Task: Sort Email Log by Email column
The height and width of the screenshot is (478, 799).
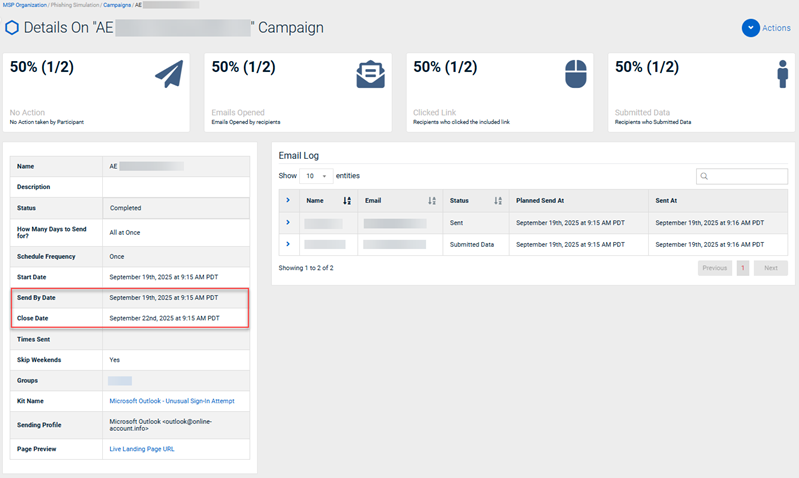Action: (432, 201)
